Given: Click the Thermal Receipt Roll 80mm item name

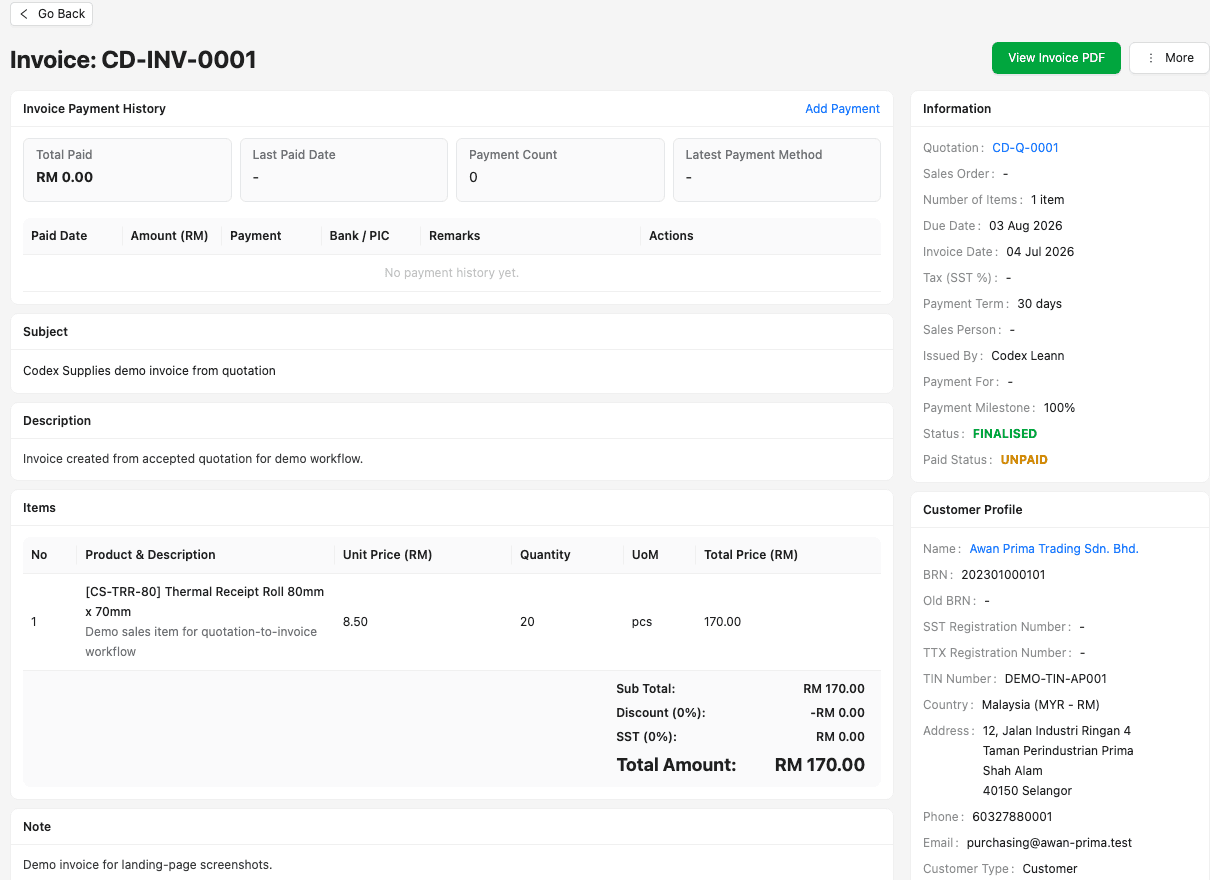Looking at the screenshot, I should 205,602.
